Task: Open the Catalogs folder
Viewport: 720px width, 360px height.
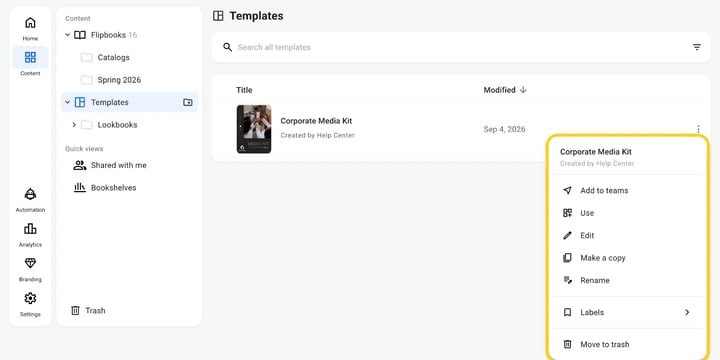Action: (113, 57)
